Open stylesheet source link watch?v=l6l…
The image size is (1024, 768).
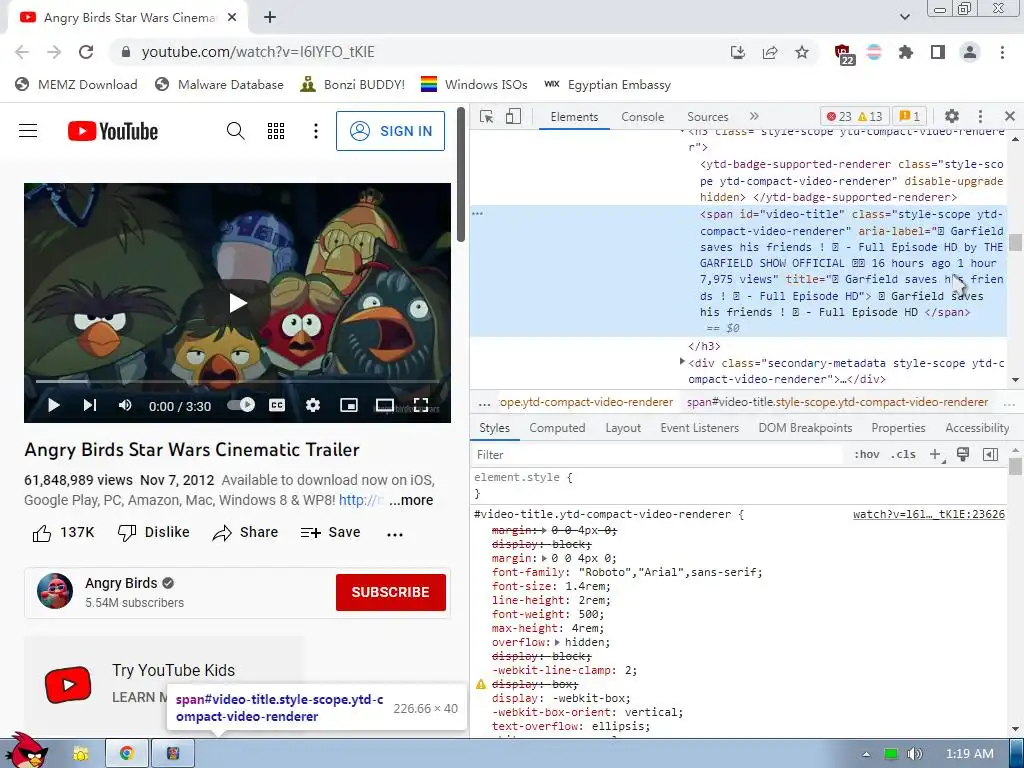(x=929, y=515)
